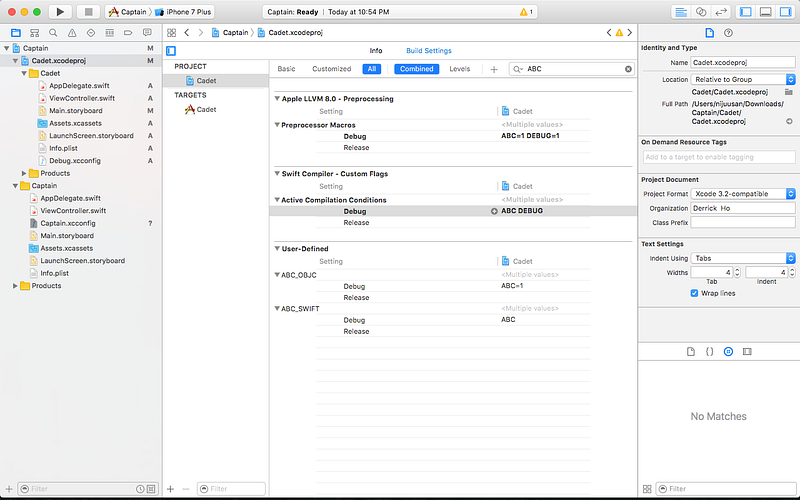Switch to the Info tab
800x500 pixels.
(376, 51)
